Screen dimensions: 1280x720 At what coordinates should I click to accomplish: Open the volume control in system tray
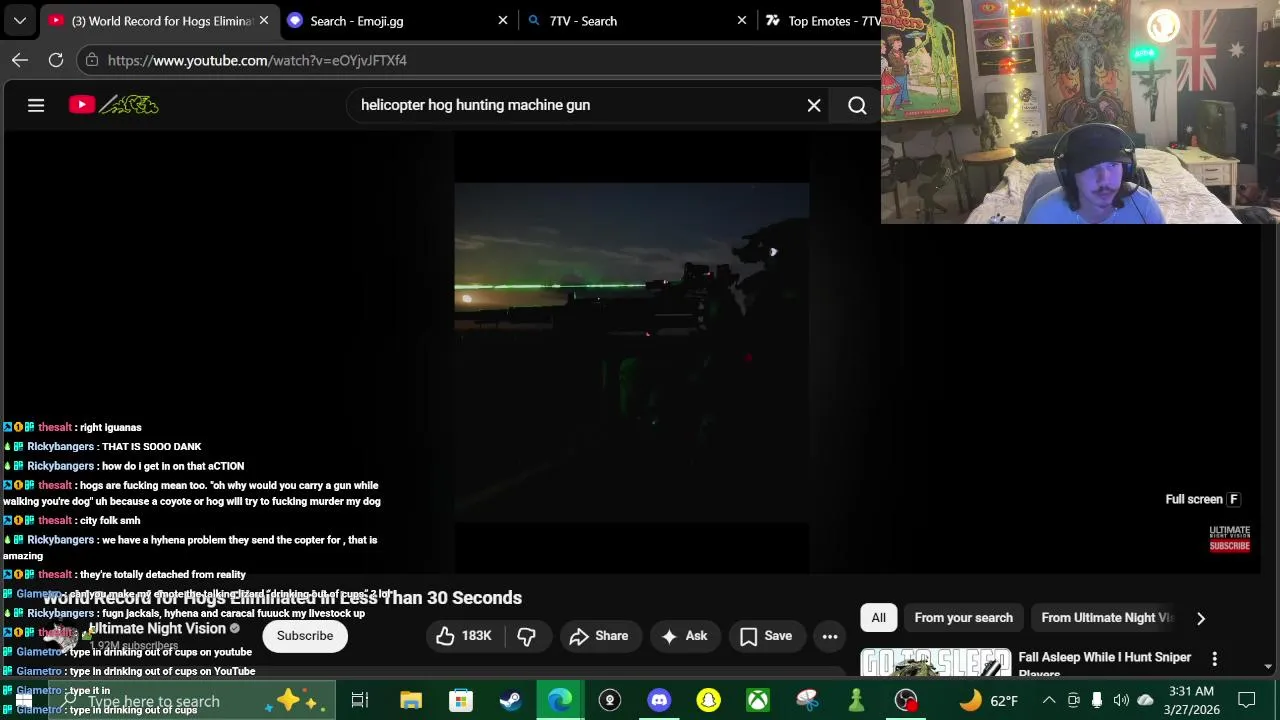click(1121, 700)
